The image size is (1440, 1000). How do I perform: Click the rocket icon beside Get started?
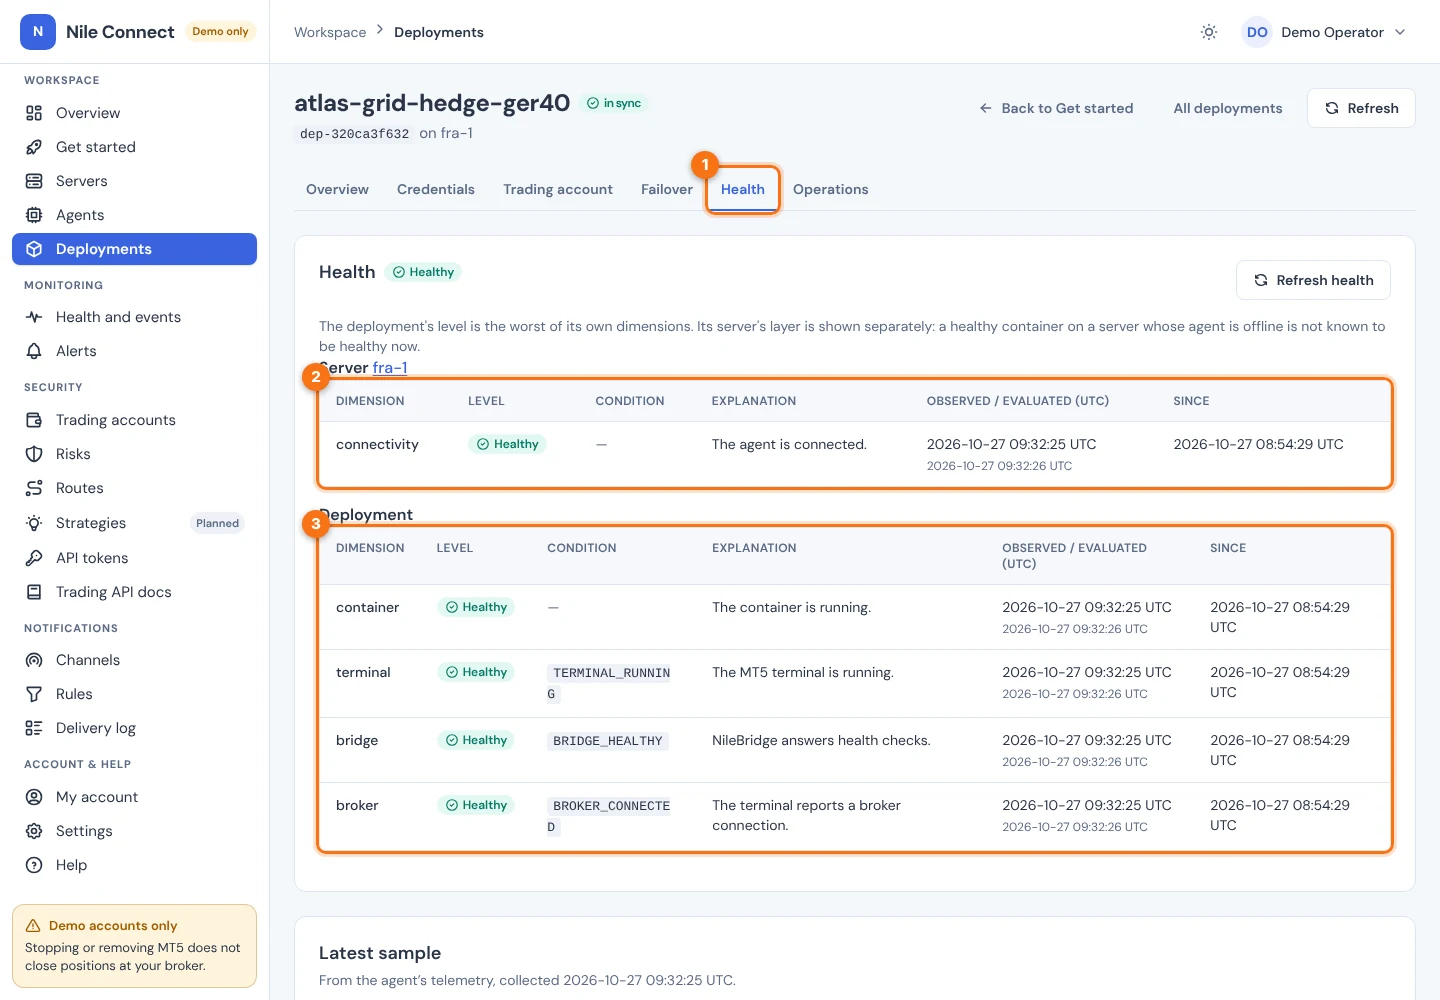tap(34, 147)
